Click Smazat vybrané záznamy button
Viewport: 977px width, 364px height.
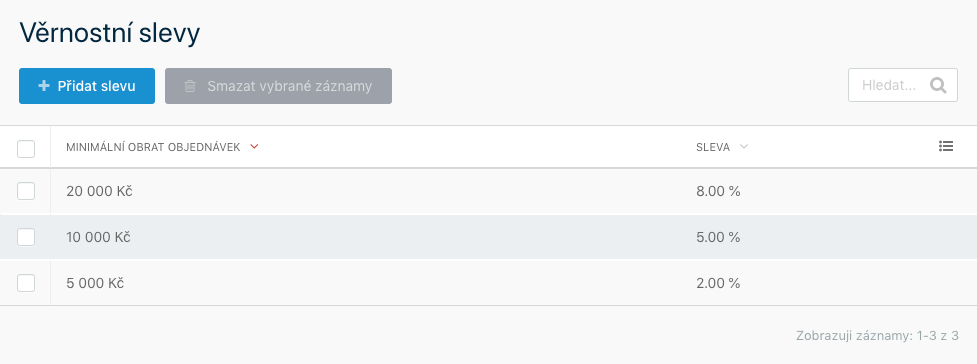(x=278, y=86)
